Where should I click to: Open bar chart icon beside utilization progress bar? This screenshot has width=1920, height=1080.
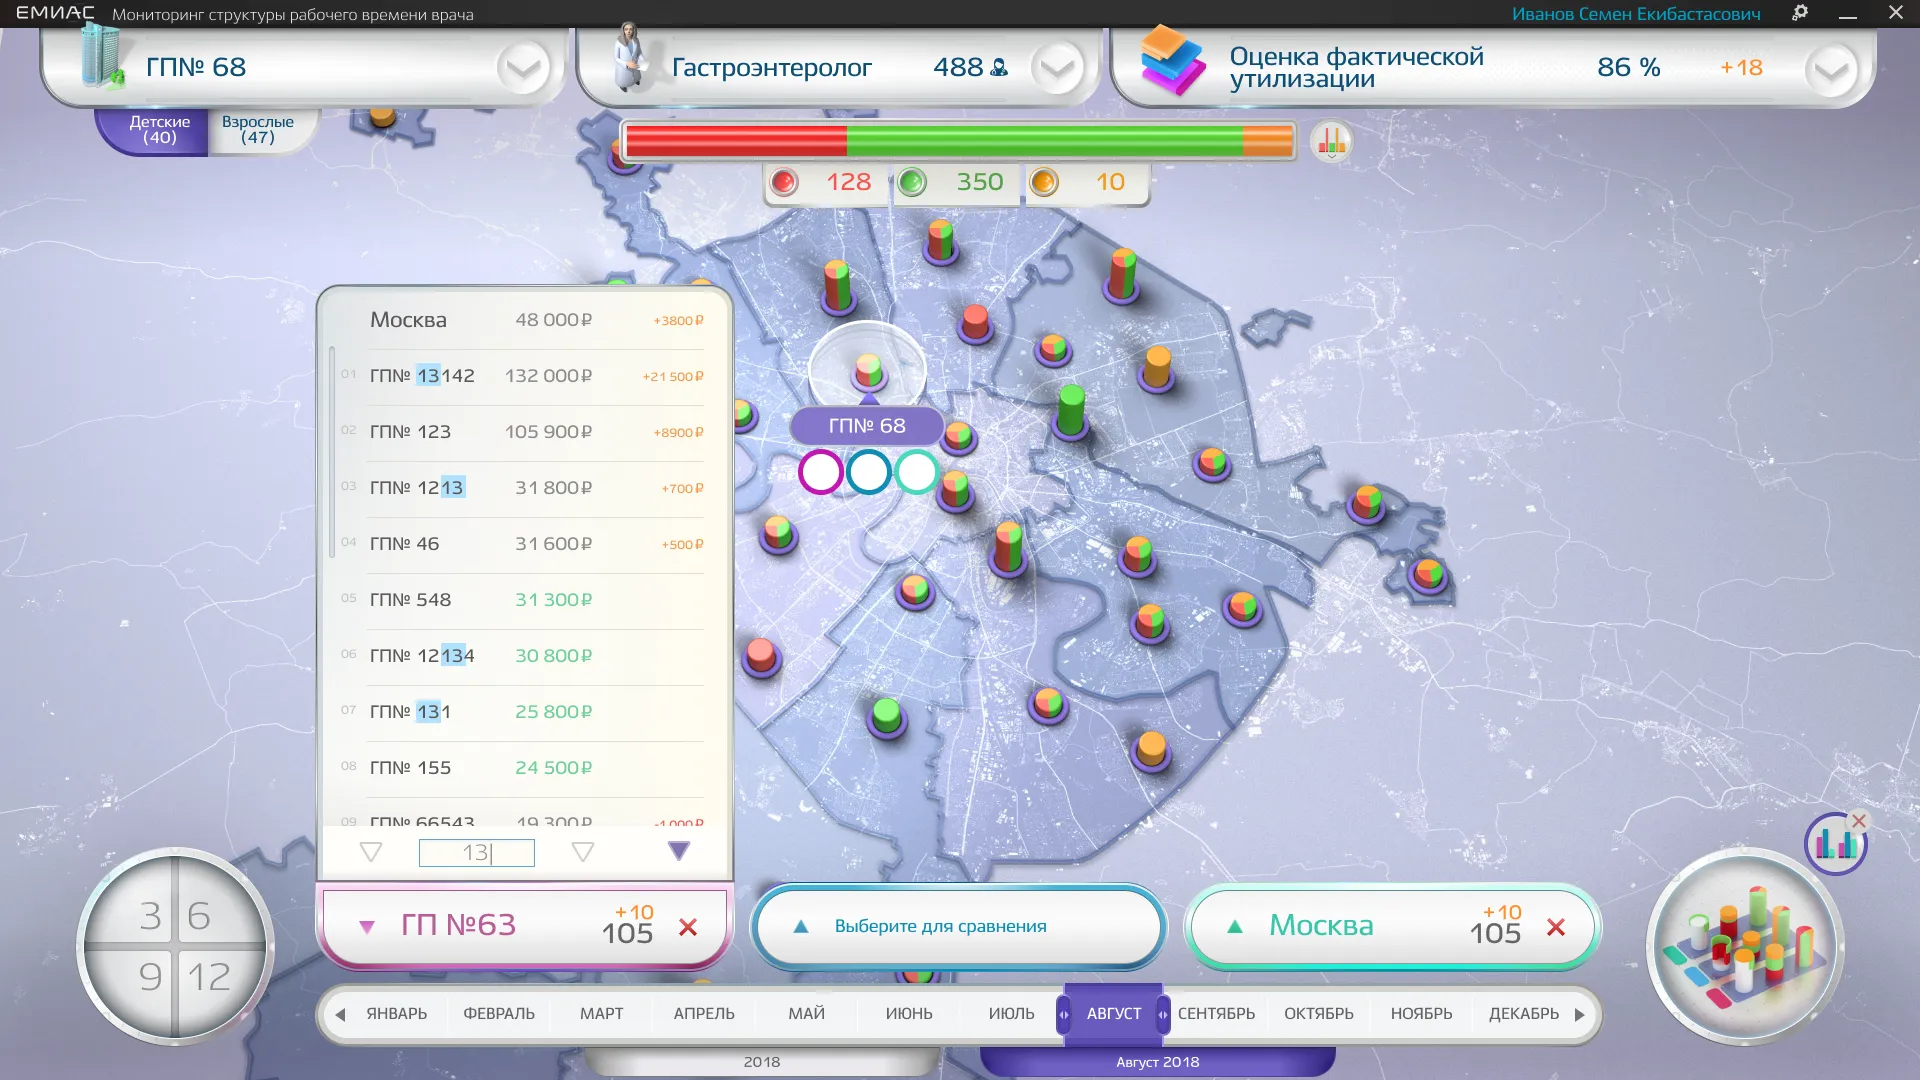[x=1331, y=142]
